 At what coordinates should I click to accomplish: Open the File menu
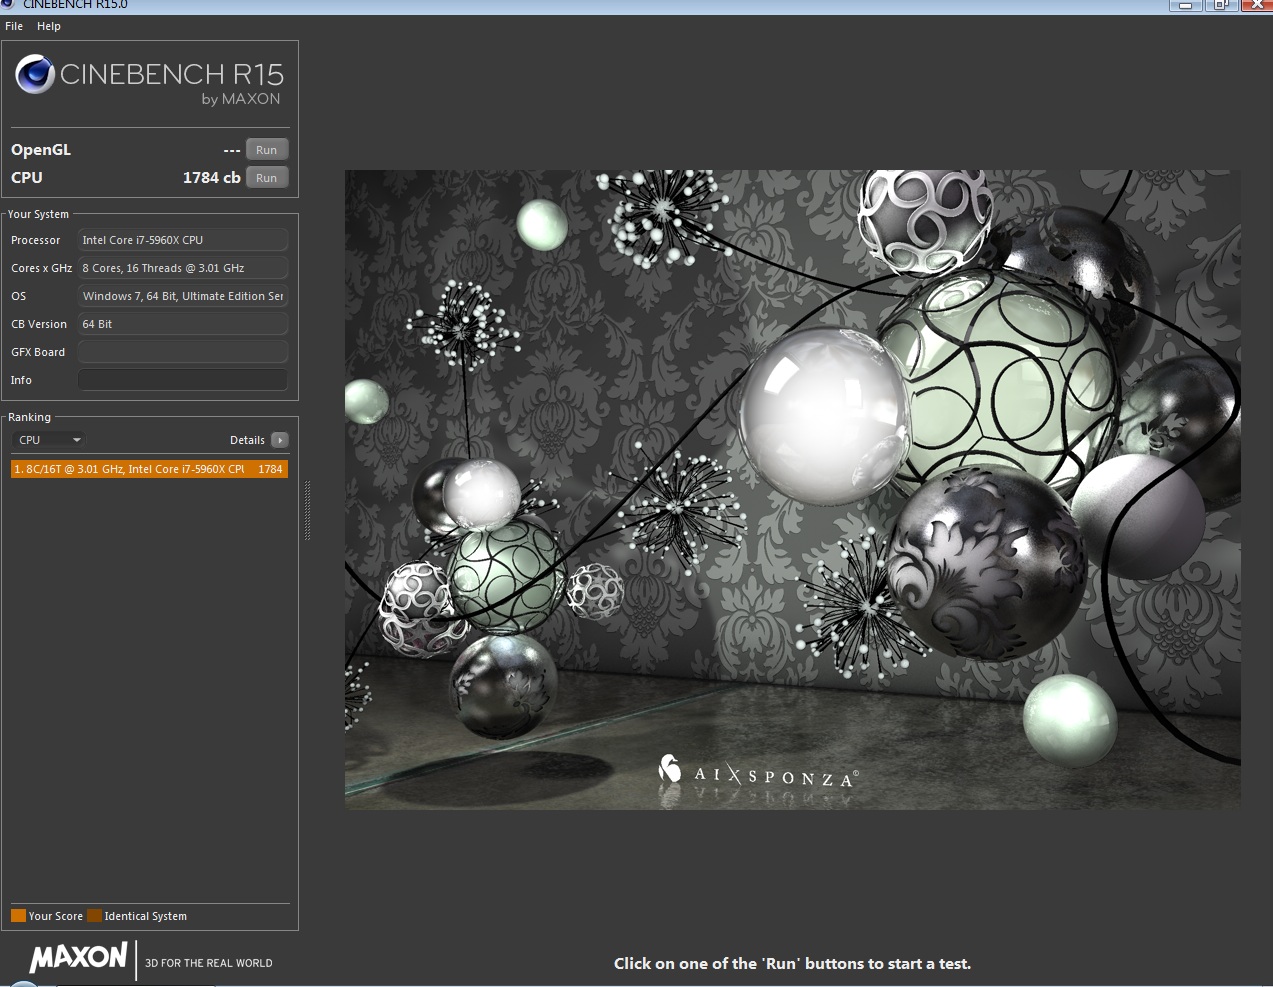(x=14, y=26)
